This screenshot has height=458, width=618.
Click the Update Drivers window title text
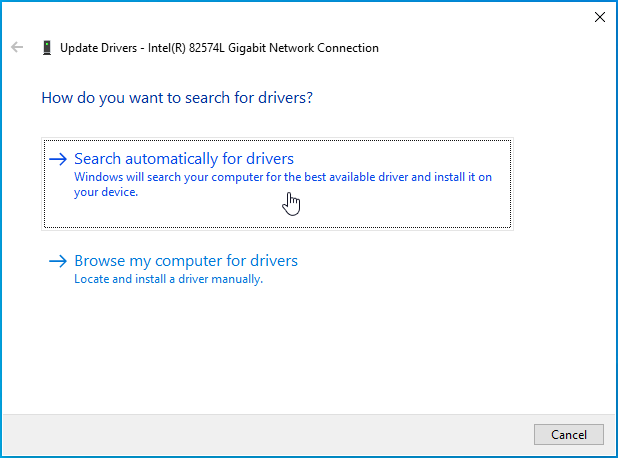[219, 47]
